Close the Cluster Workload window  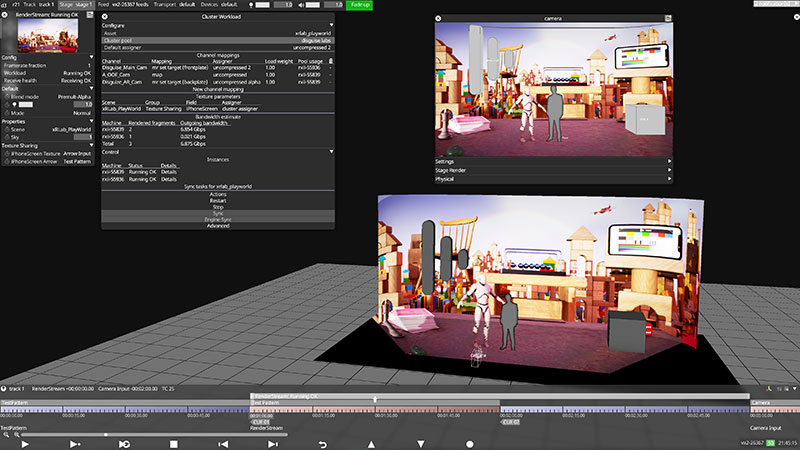[105, 17]
